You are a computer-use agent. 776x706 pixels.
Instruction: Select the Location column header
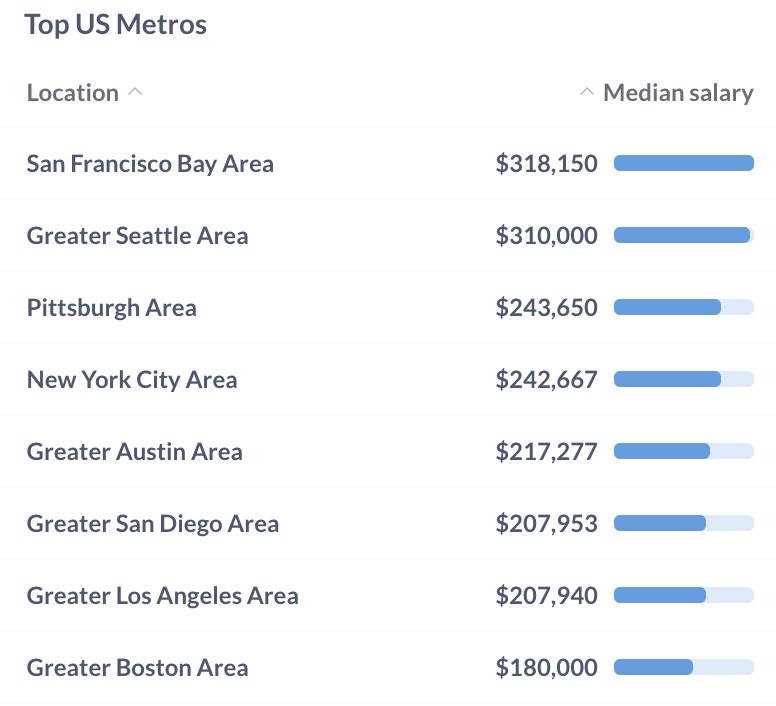73,93
